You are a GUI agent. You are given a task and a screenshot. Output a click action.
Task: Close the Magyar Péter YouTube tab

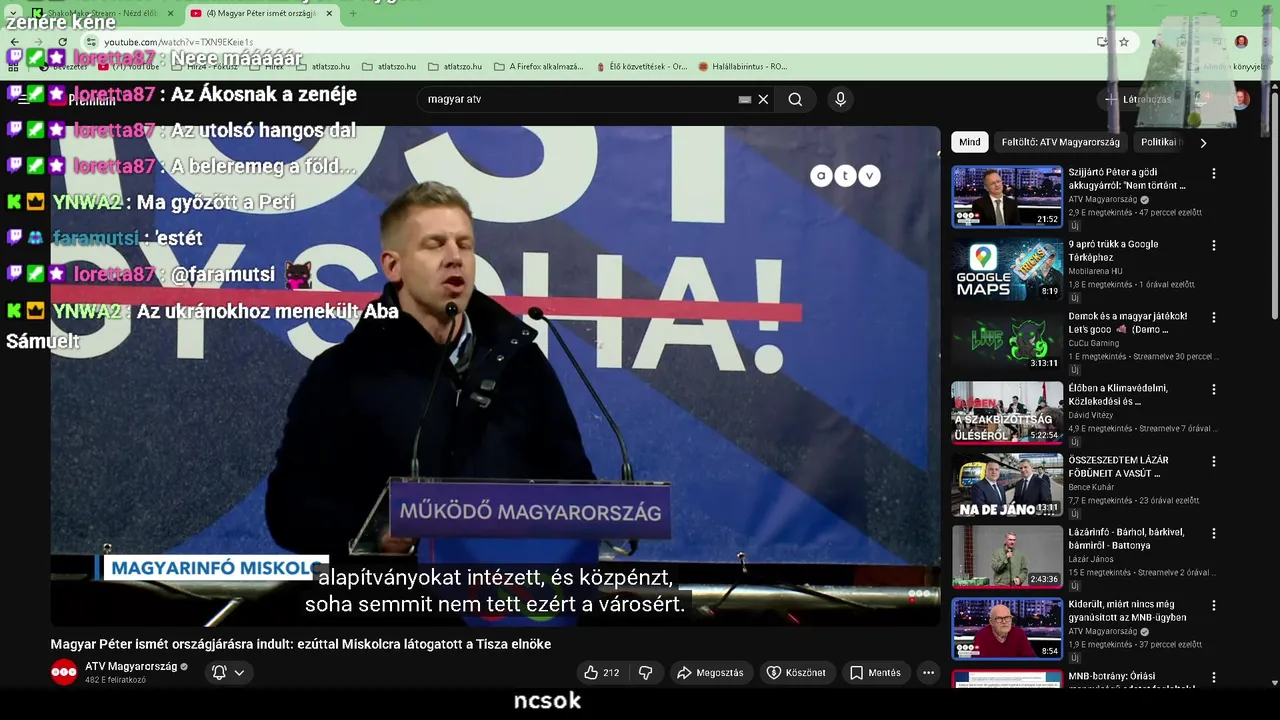click(329, 14)
